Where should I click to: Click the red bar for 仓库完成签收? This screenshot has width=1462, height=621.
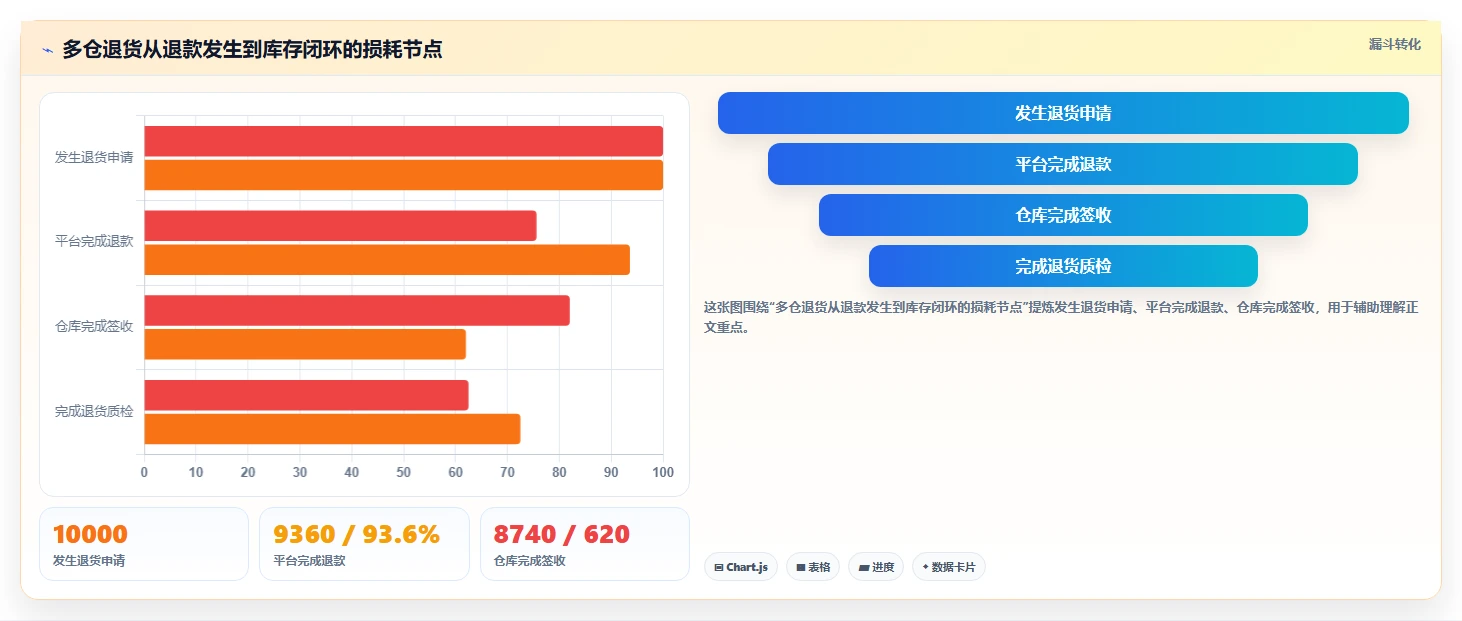357,310
